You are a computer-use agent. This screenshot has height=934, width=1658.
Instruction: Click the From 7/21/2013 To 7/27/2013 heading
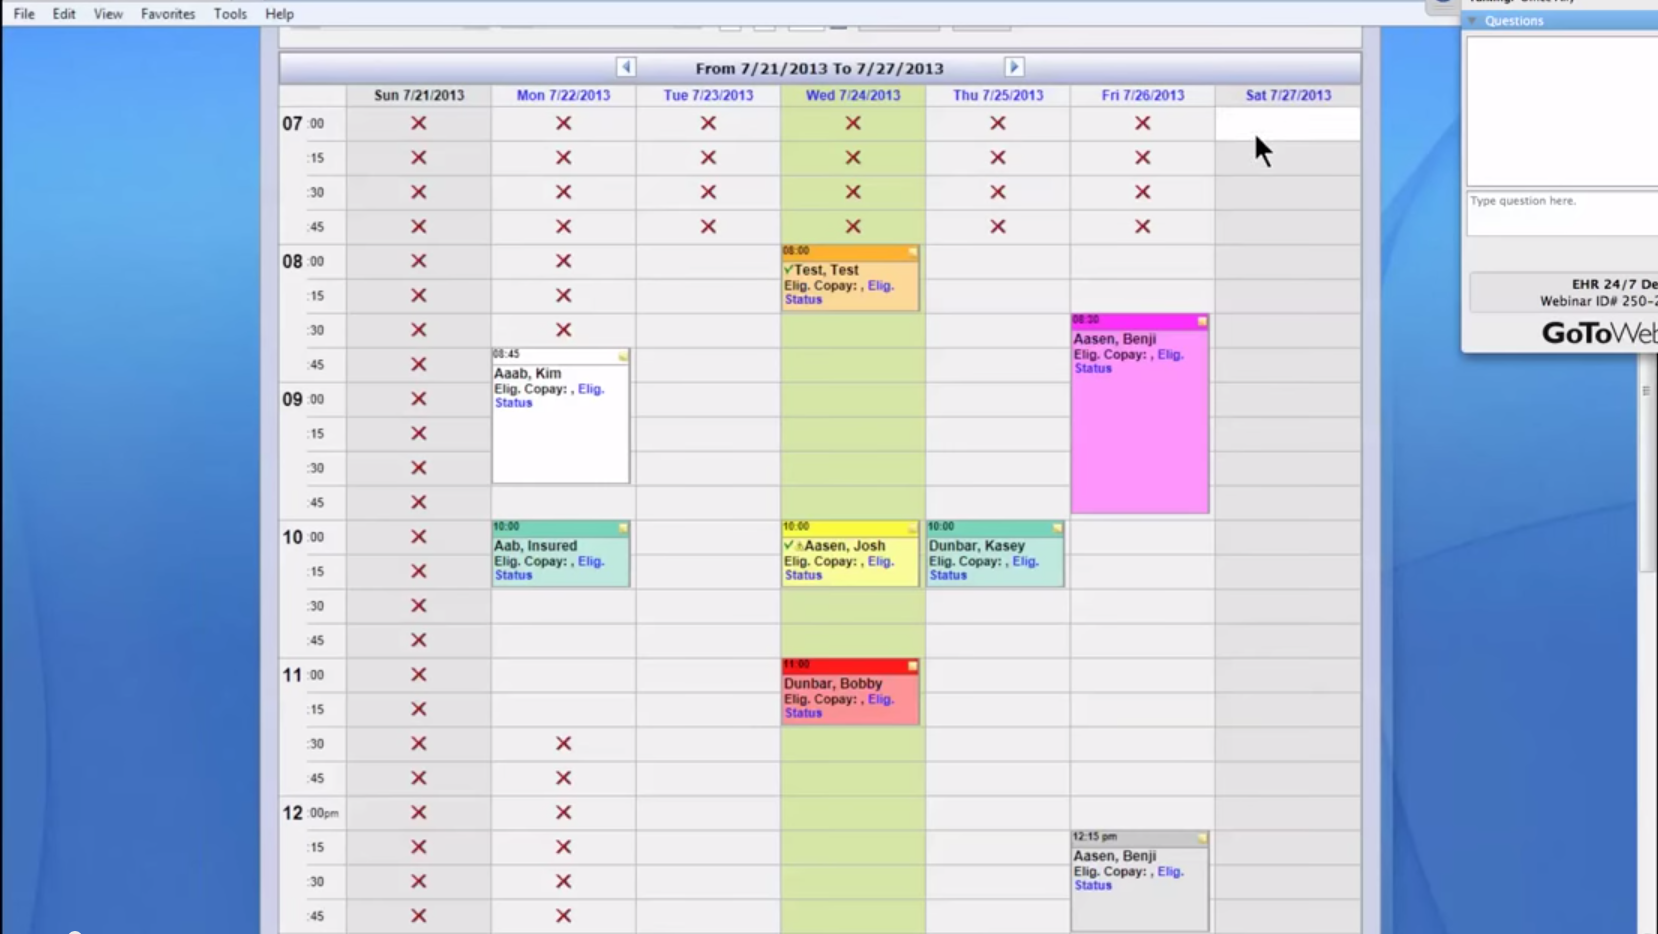pos(819,68)
